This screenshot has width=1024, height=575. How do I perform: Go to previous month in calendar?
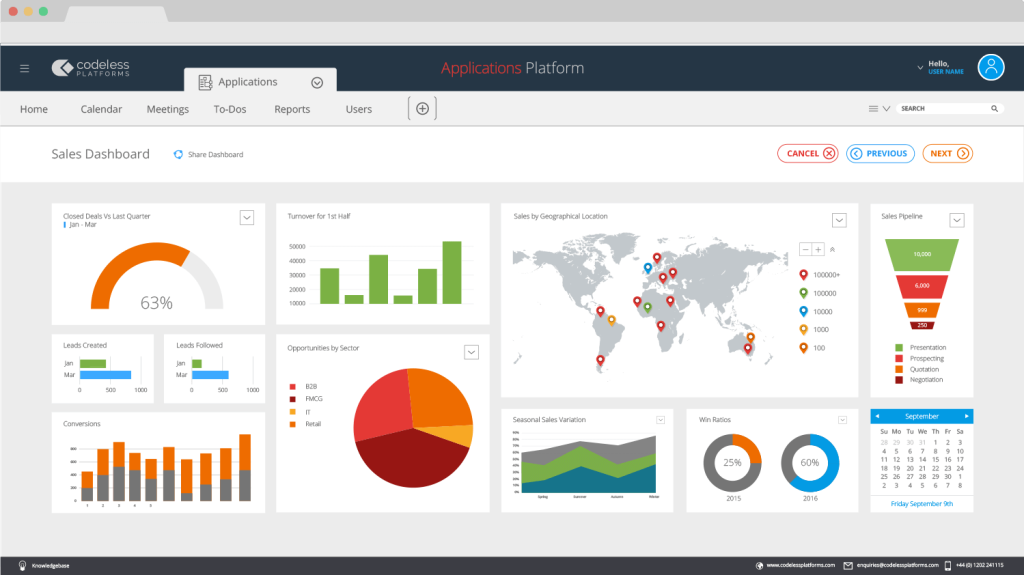tap(877, 416)
